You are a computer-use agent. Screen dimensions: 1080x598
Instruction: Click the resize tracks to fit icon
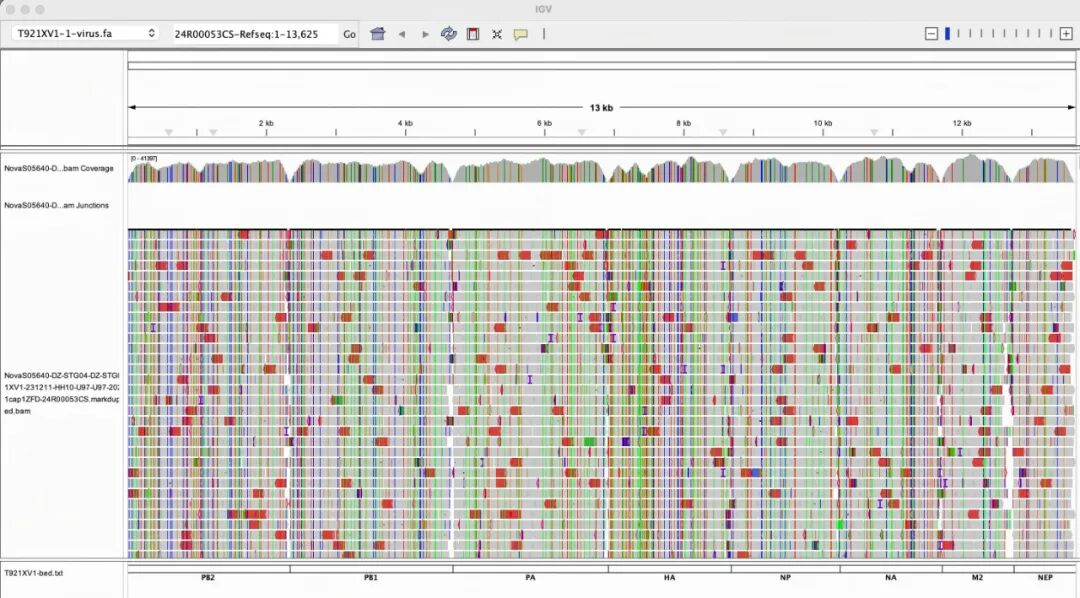[x=497, y=34]
